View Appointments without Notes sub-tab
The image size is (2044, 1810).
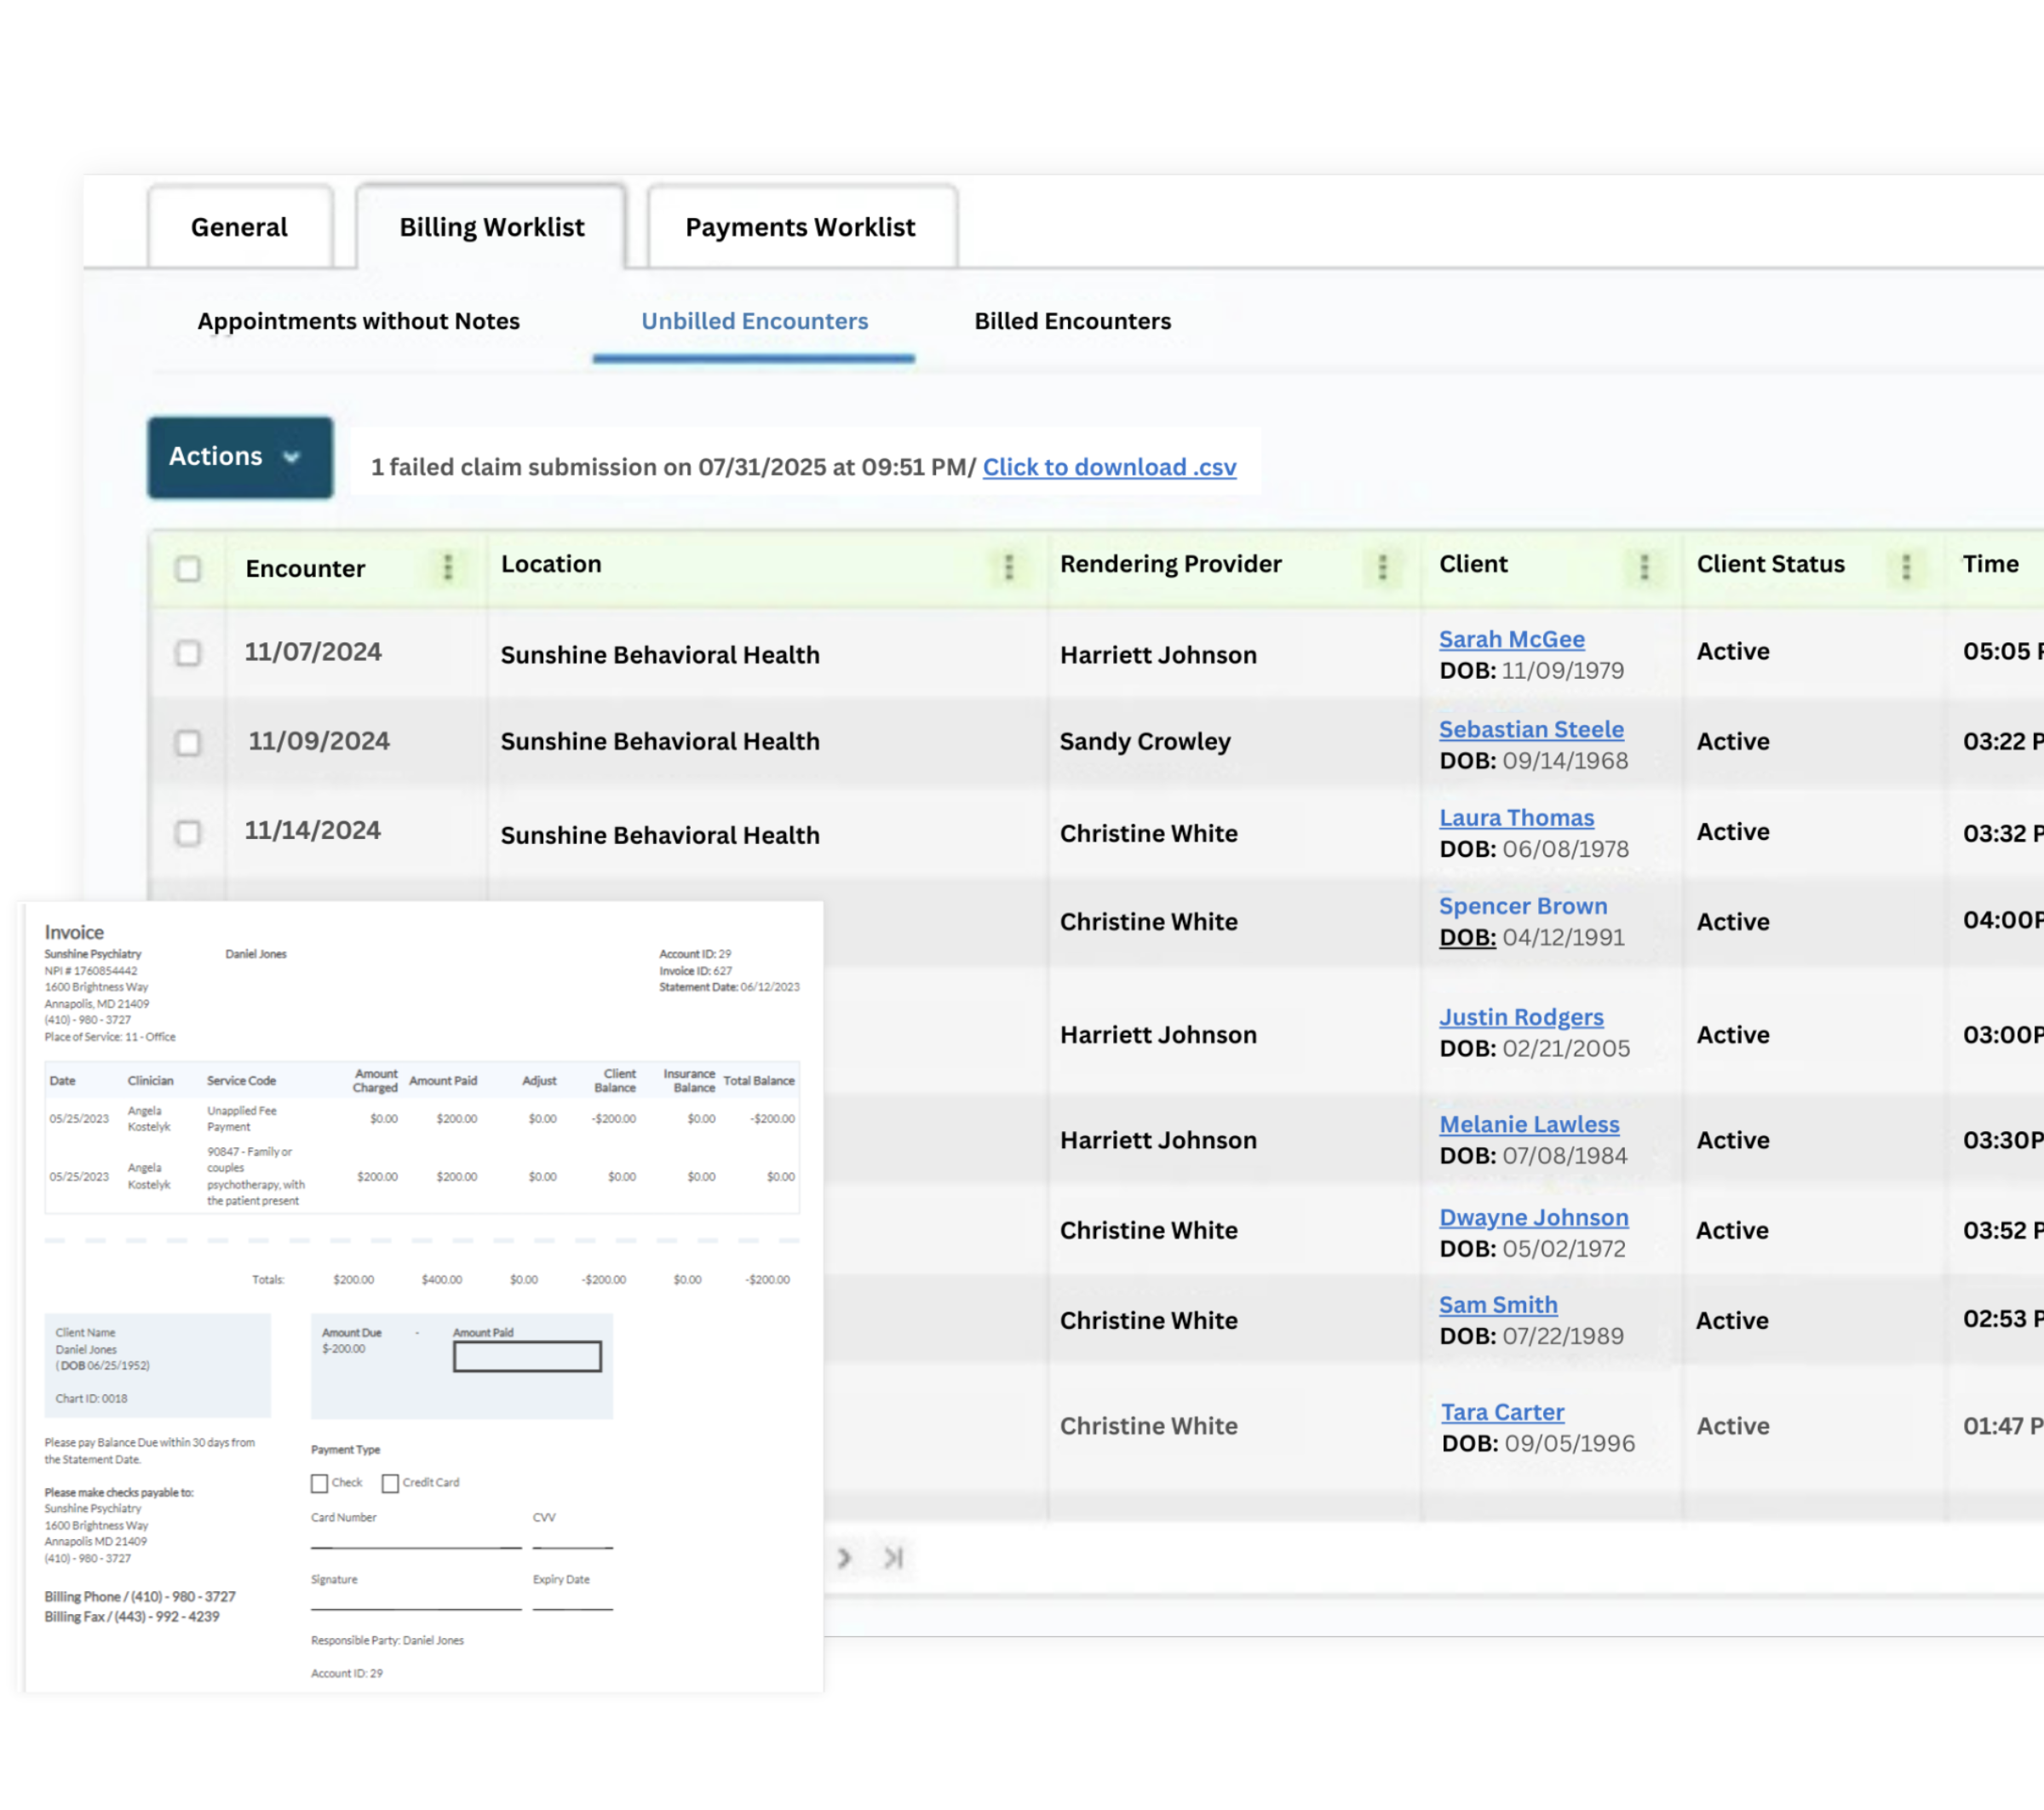[x=358, y=321]
